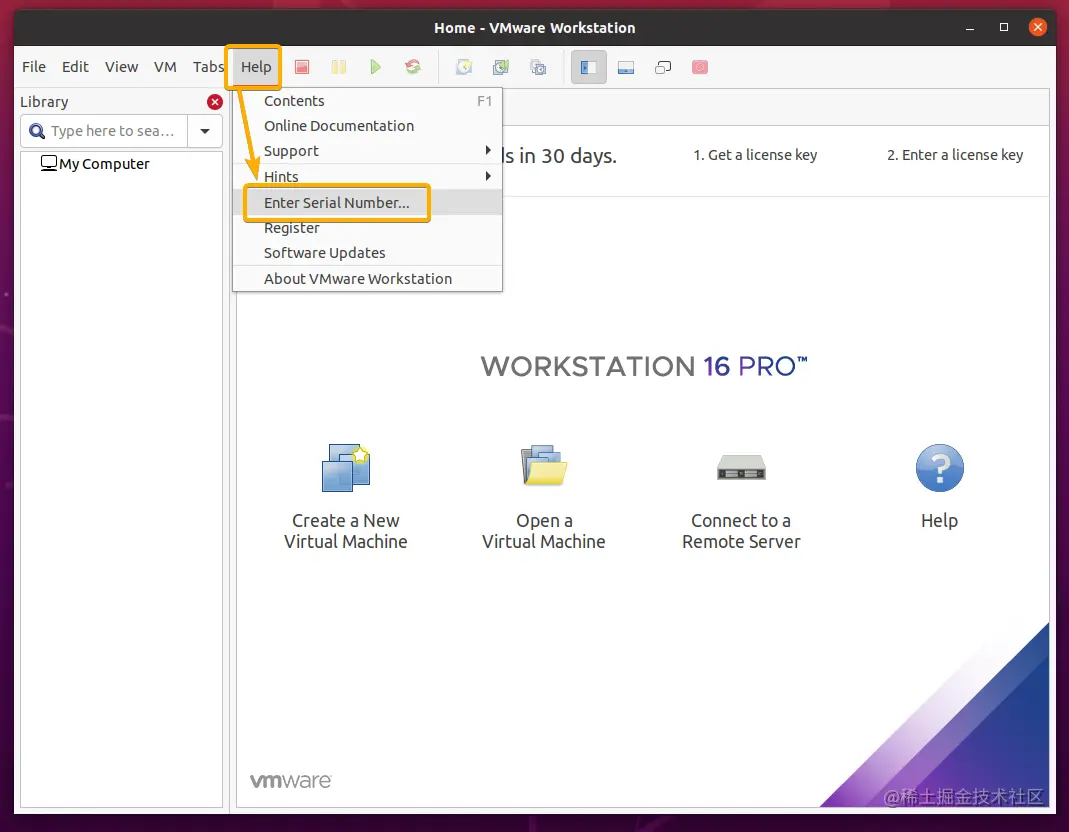This screenshot has width=1069, height=832.
Task: Open the library search filter dropdown
Action: pos(205,131)
